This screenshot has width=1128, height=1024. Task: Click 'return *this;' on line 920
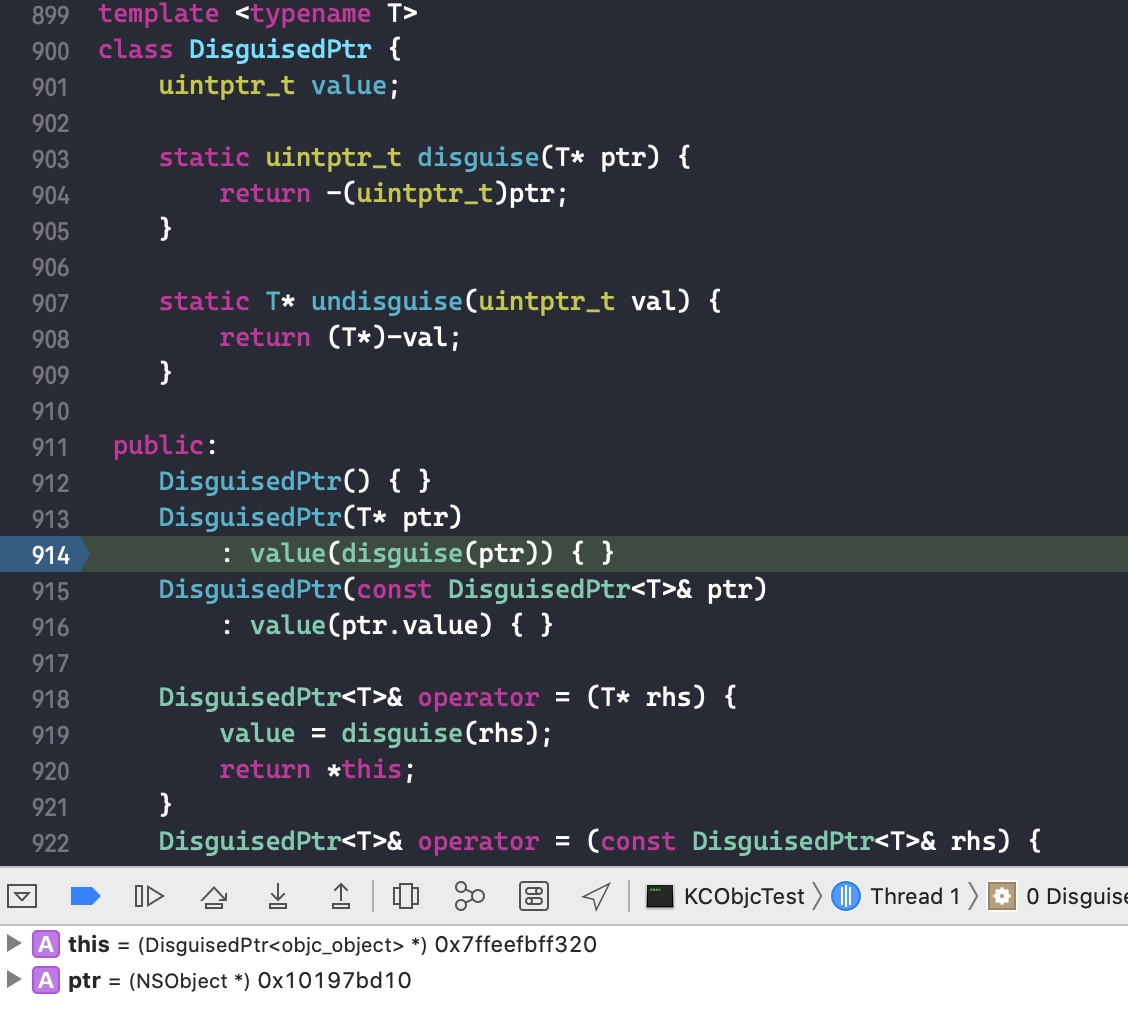pos(317,769)
